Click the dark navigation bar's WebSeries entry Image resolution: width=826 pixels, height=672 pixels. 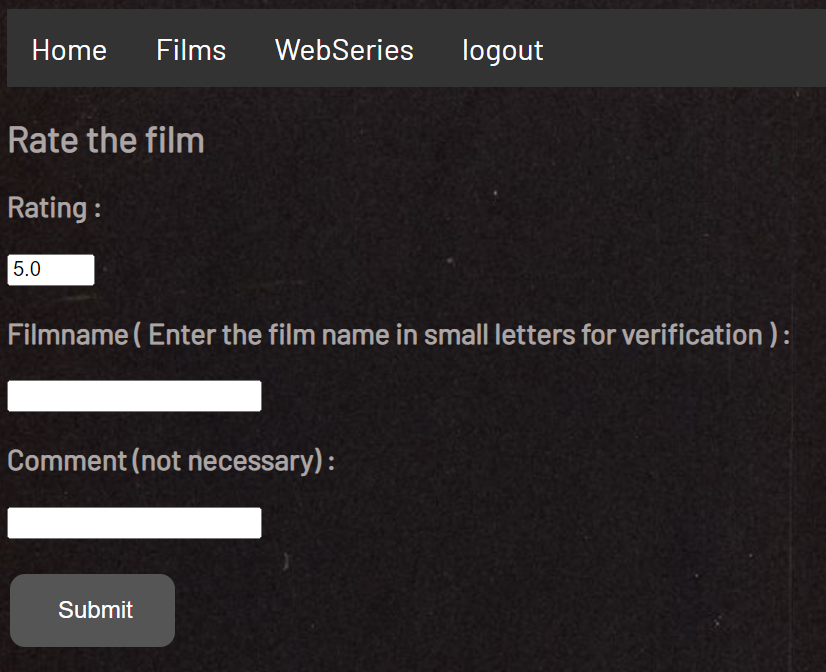point(344,50)
